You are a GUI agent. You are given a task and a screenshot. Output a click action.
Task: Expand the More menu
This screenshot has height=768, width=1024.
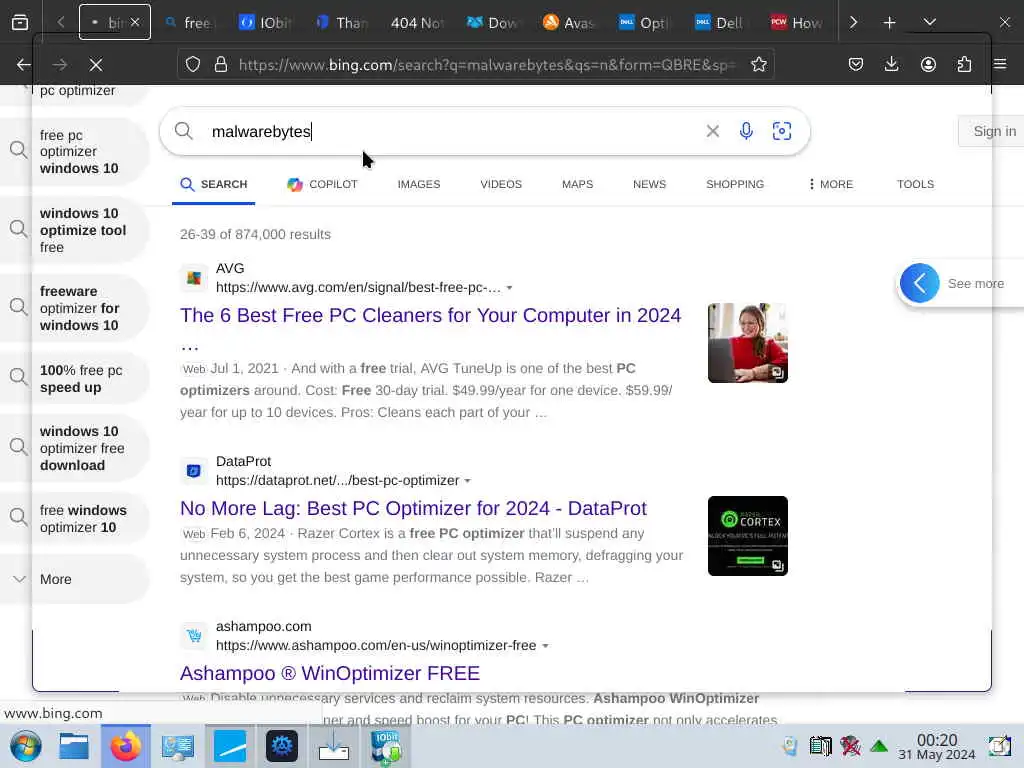830,184
